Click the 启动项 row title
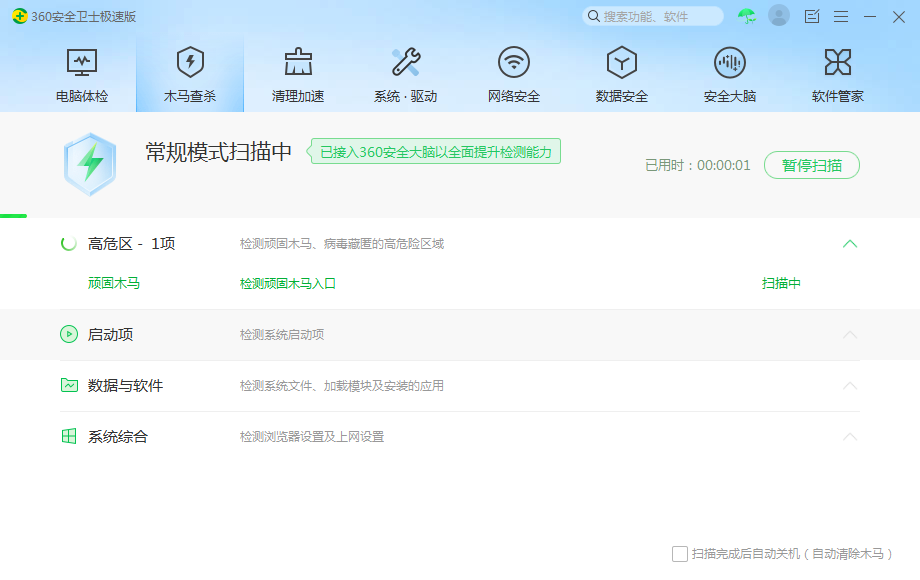This screenshot has width=920, height=580. click(x=110, y=334)
